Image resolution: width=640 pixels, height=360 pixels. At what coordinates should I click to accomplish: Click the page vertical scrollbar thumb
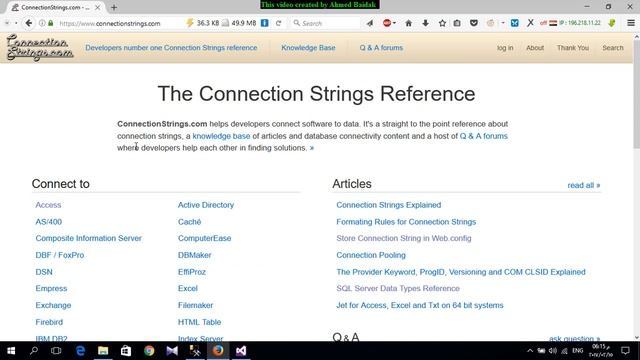636,94
